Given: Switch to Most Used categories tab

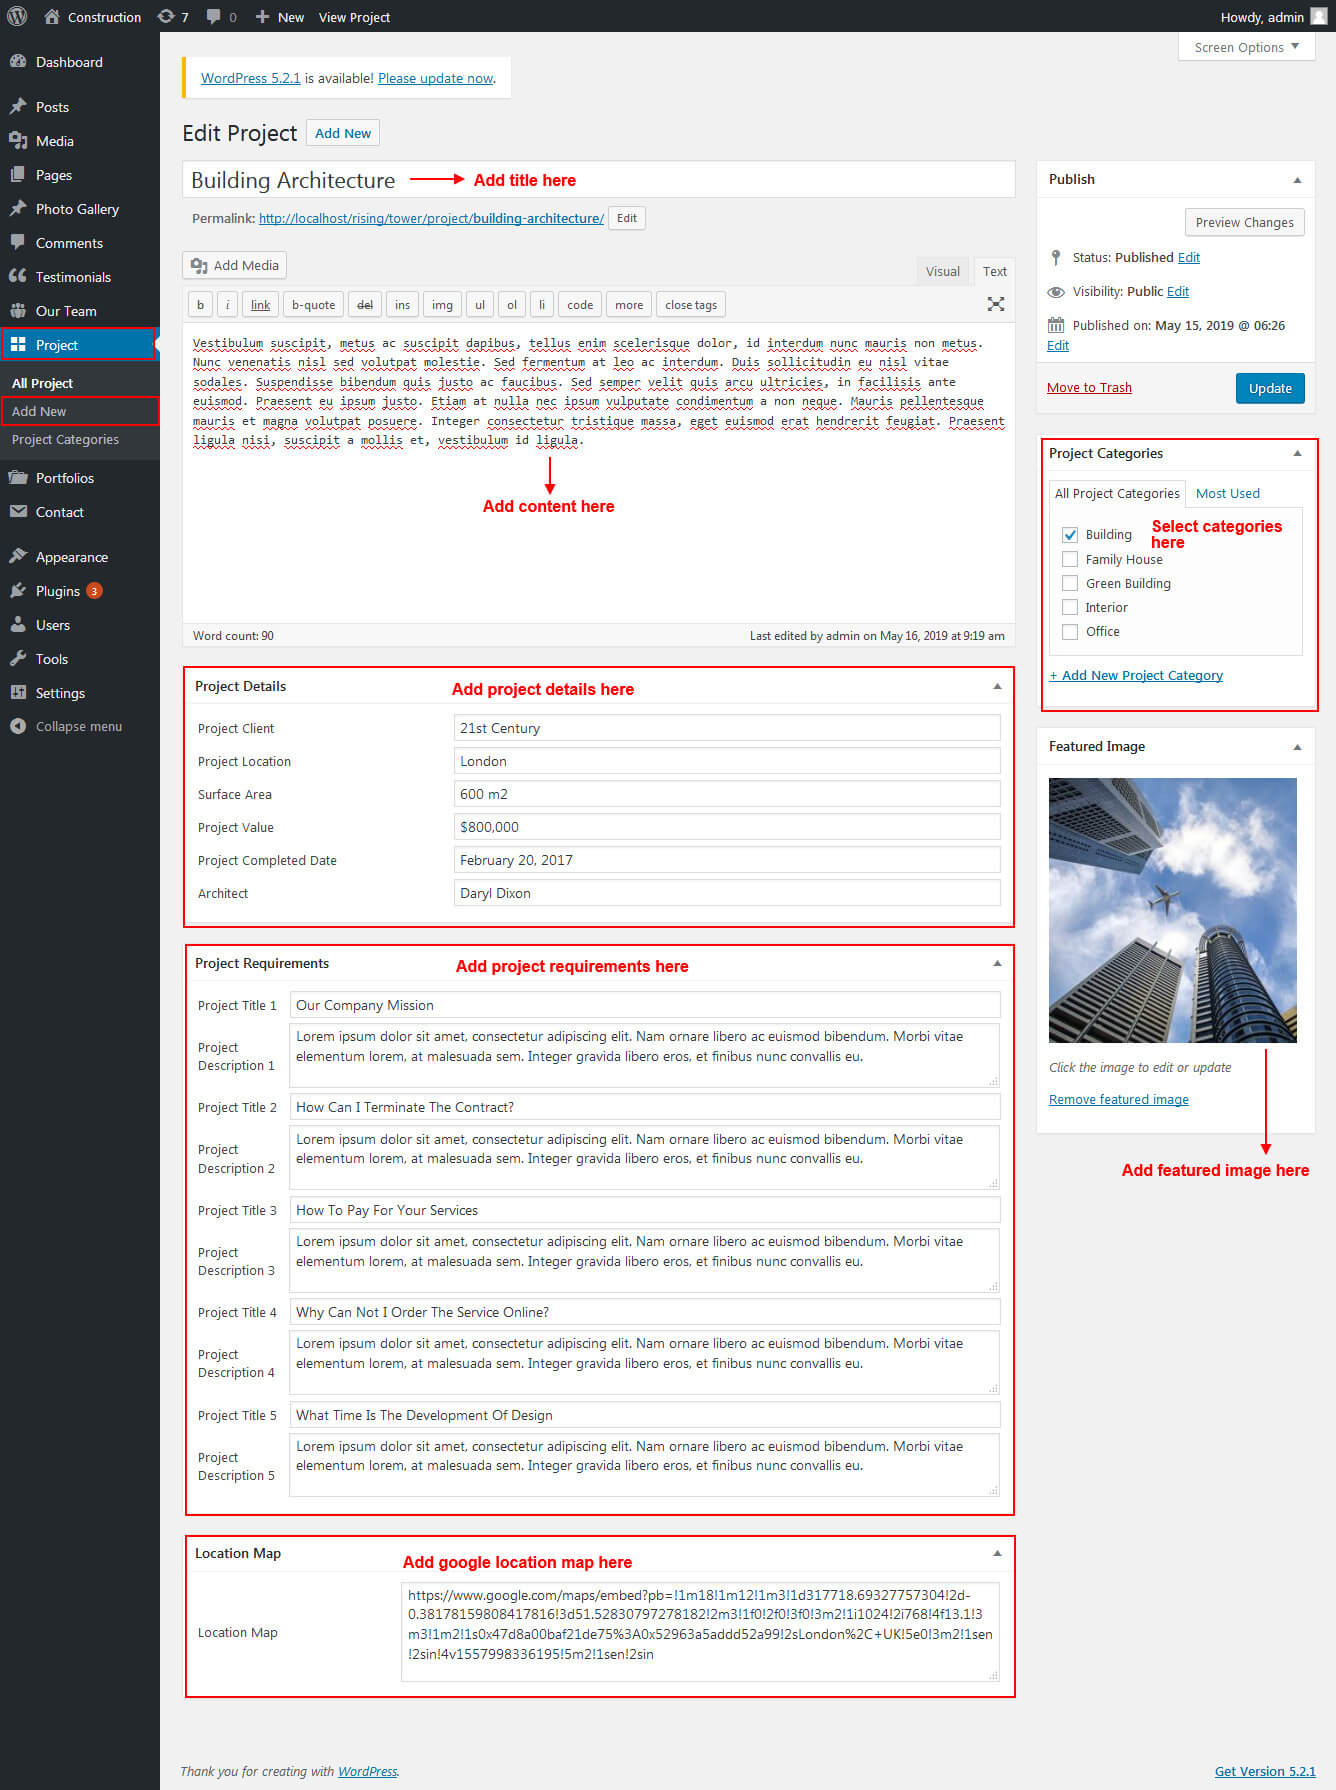Looking at the screenshot, I should [1227, 493].
